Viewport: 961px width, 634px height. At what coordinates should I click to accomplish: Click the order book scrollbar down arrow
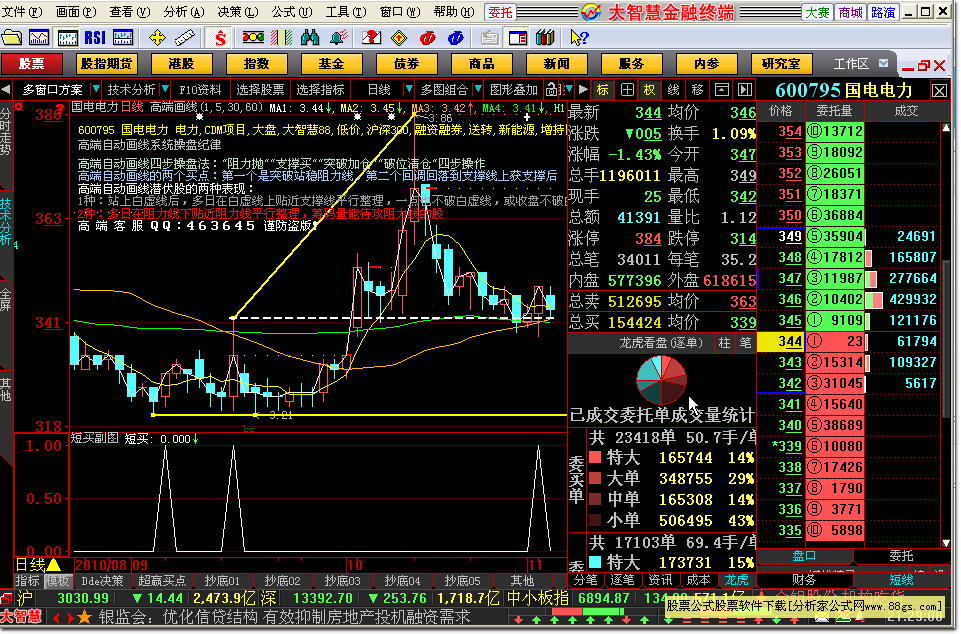coord(946,543)
